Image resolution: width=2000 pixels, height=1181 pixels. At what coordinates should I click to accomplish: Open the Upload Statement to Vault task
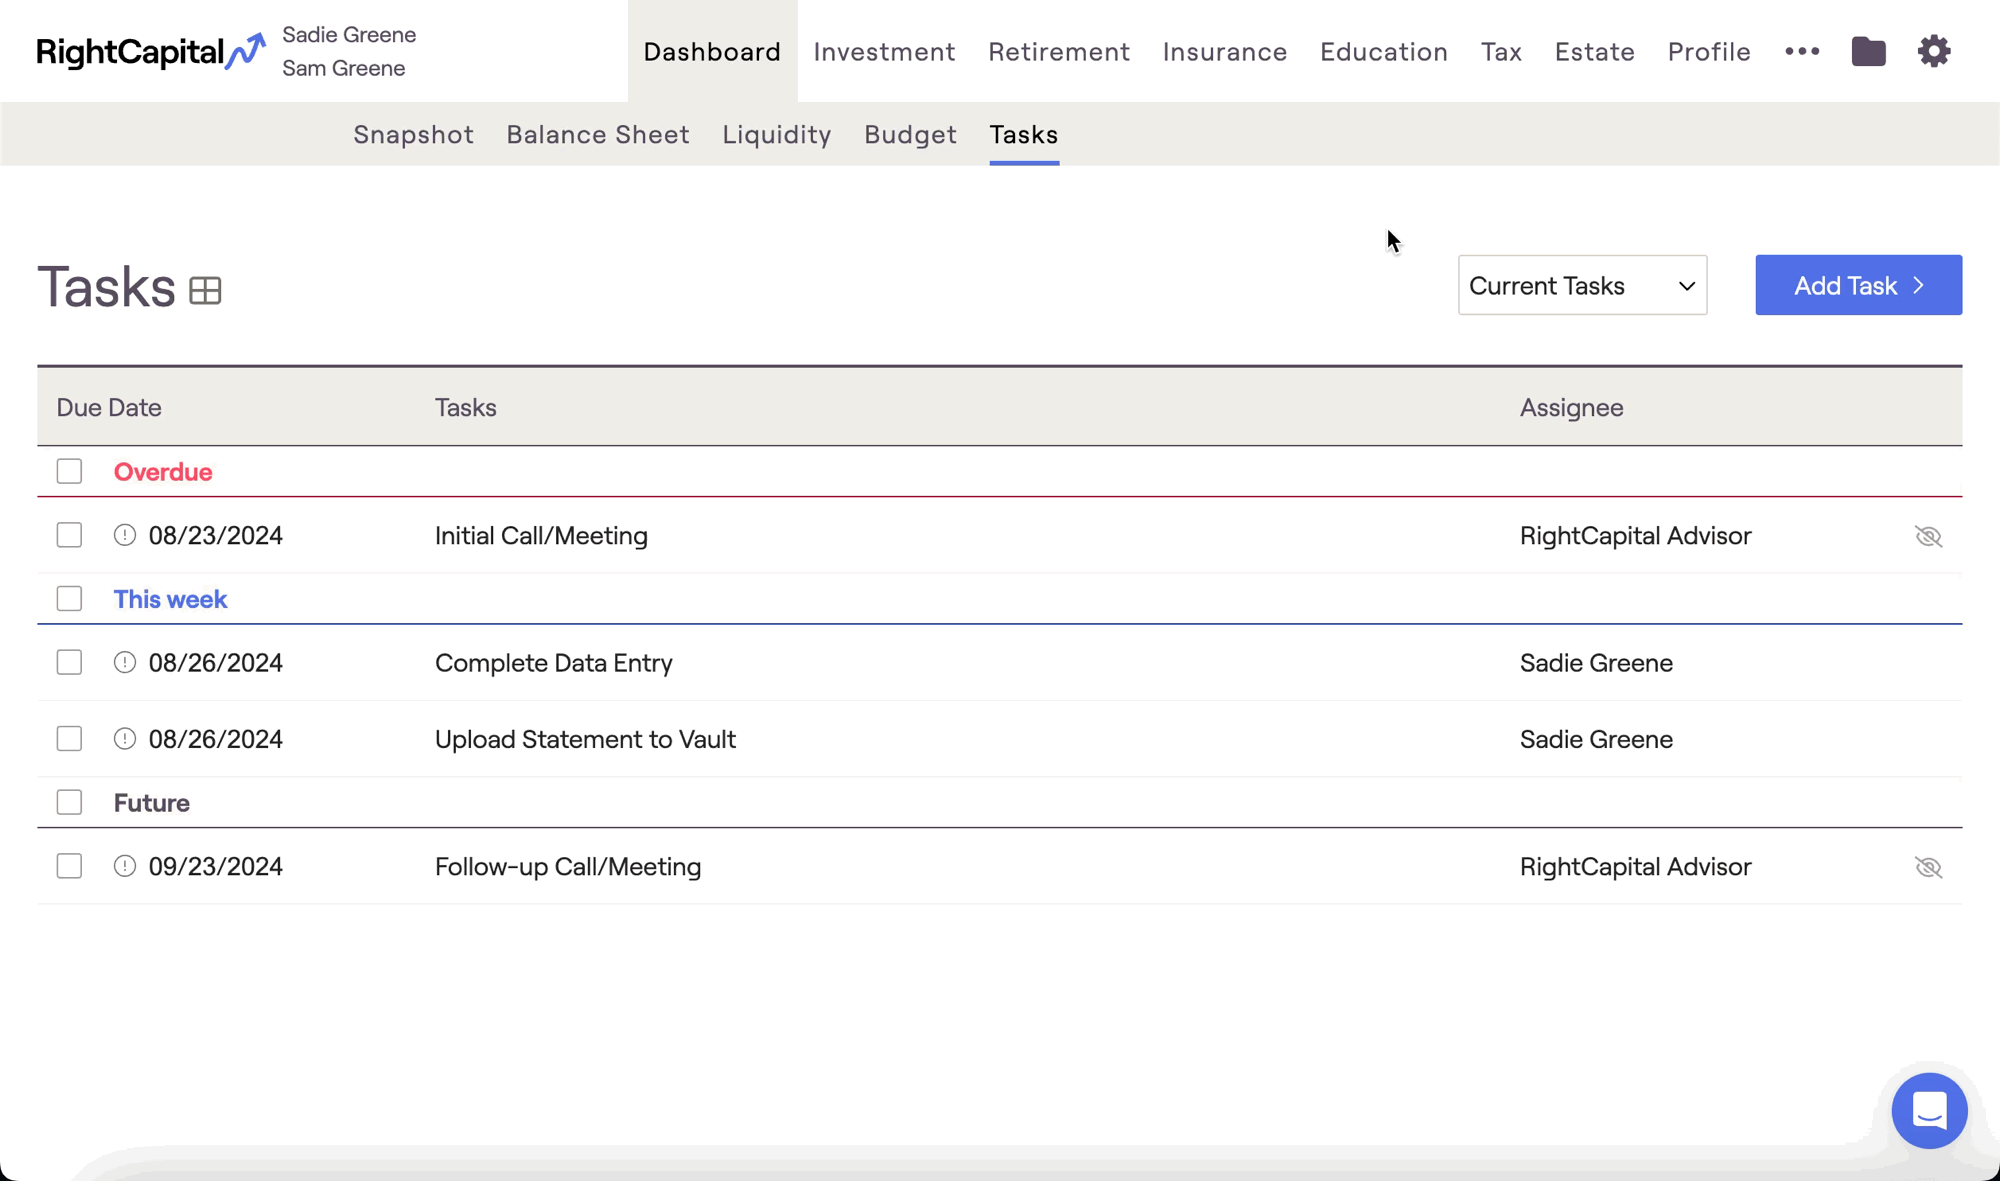585,738
